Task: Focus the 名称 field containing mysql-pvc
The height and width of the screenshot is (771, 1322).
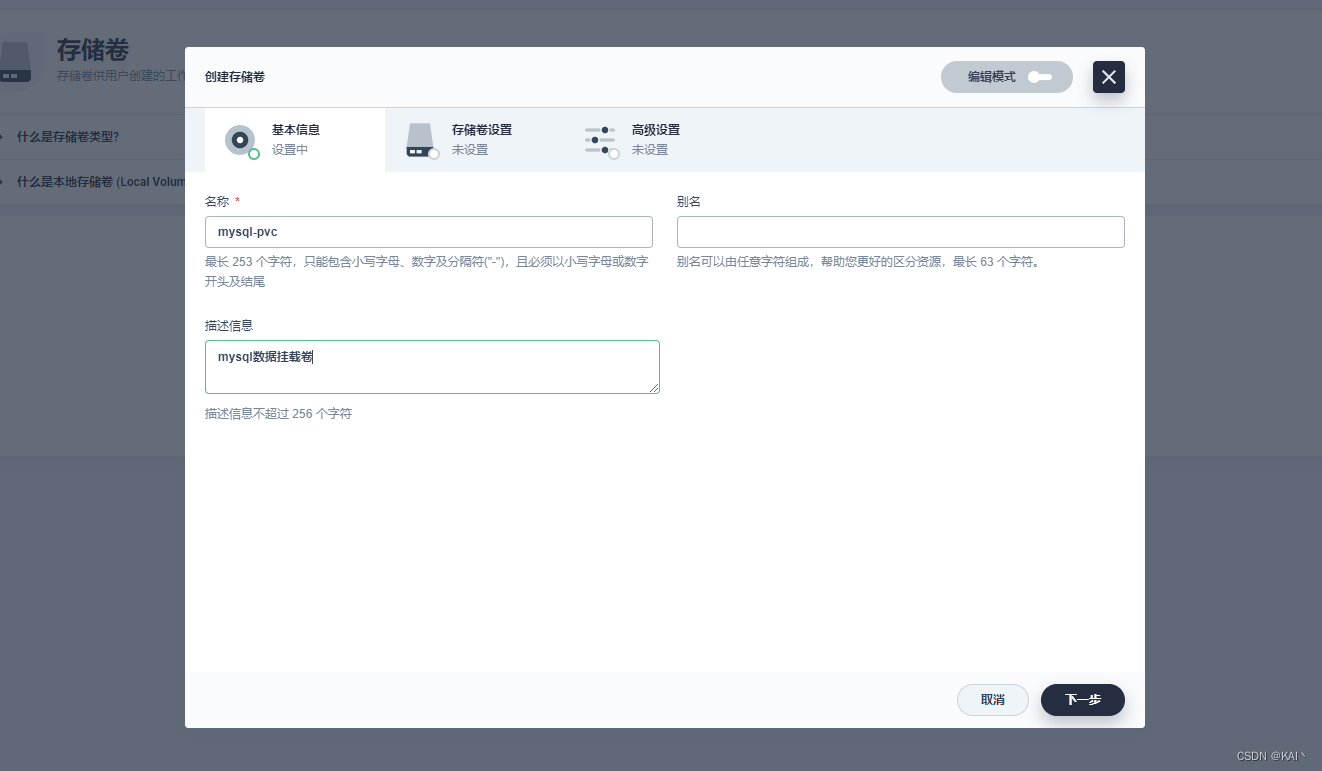Action: [x=429, y=232]
